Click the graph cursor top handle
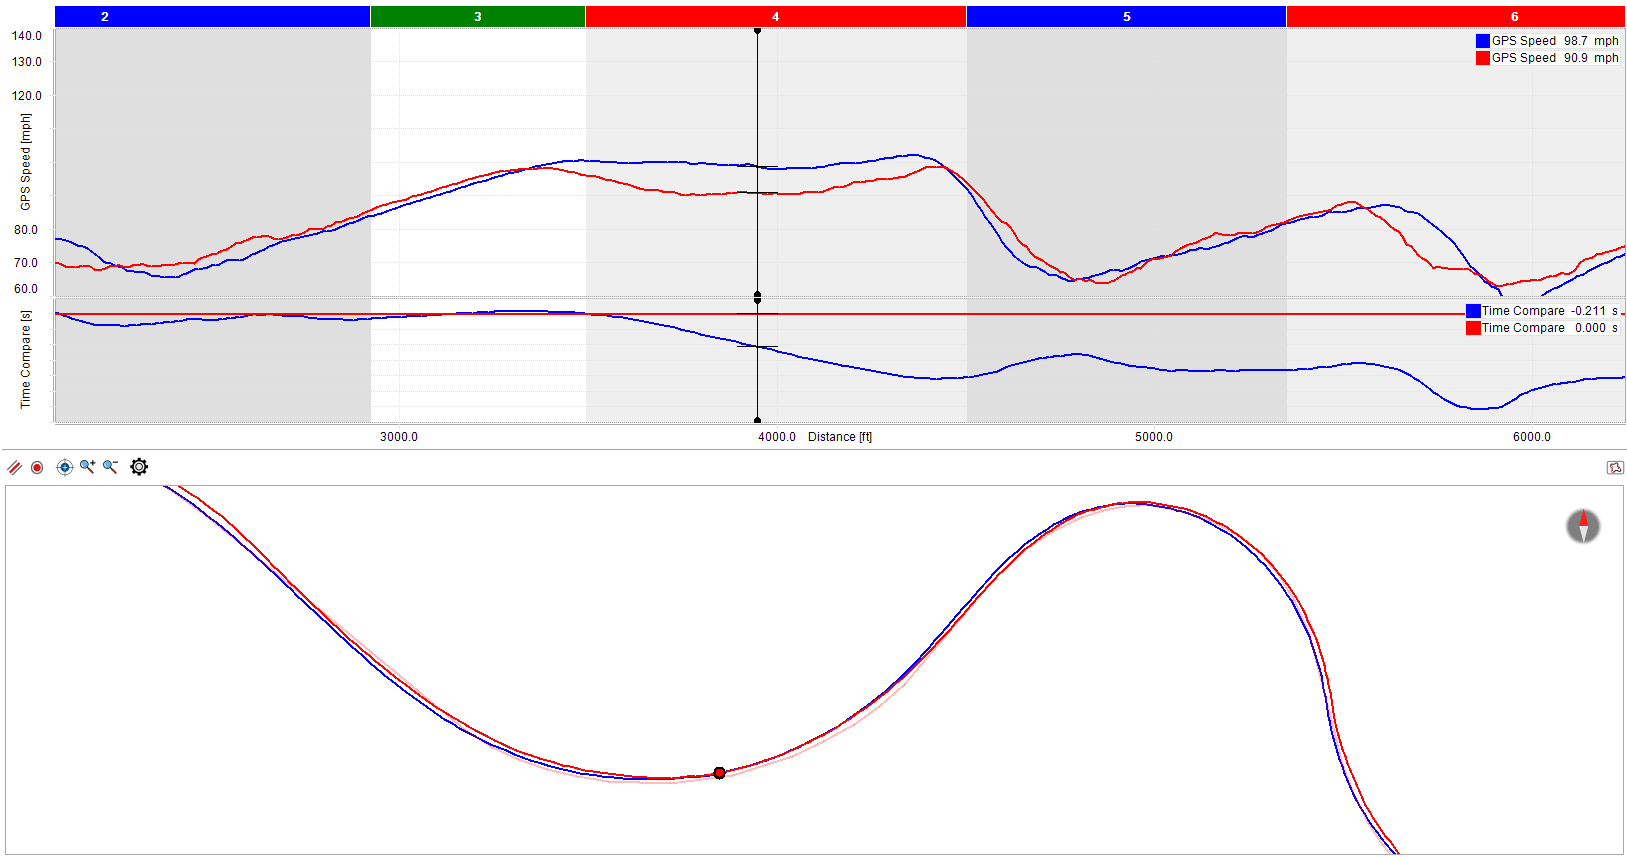This screenshot has width=1627, height=857. (x=757, y=31)
